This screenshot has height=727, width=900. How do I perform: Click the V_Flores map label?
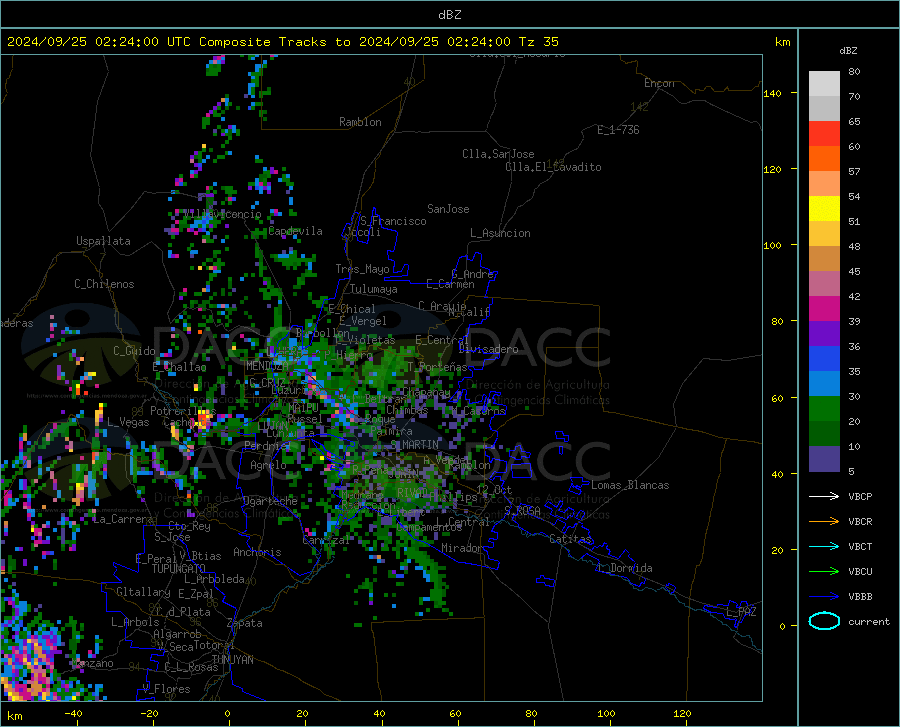pos(166,689)
